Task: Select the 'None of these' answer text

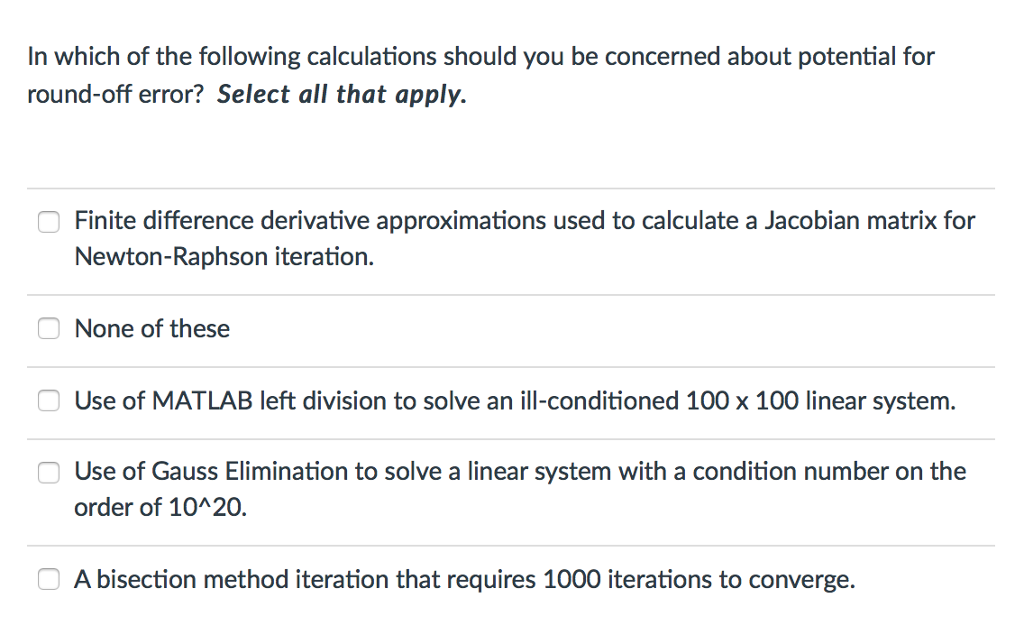Action: coord(151,328)
